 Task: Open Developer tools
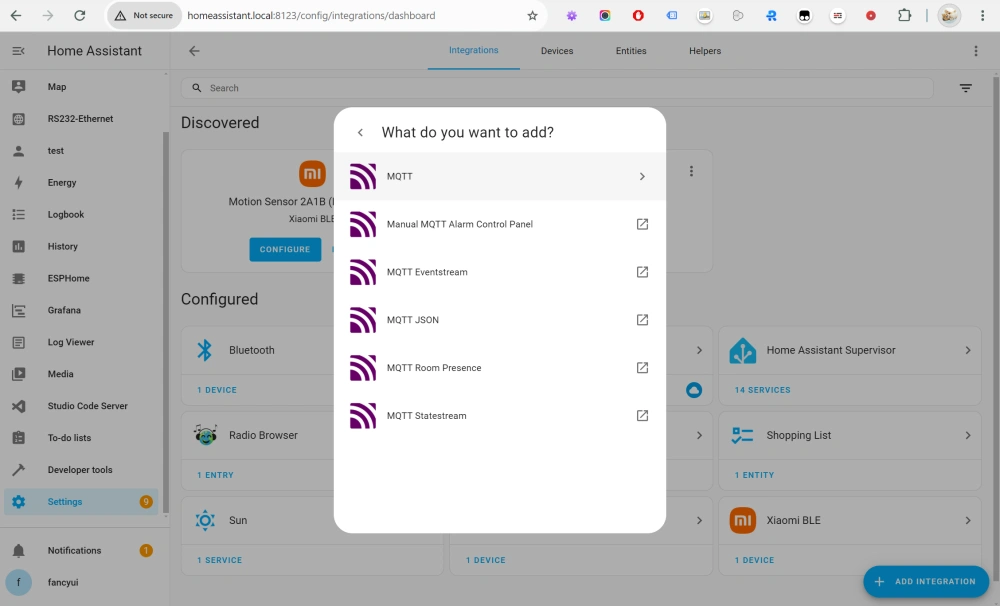pos(82,469)
